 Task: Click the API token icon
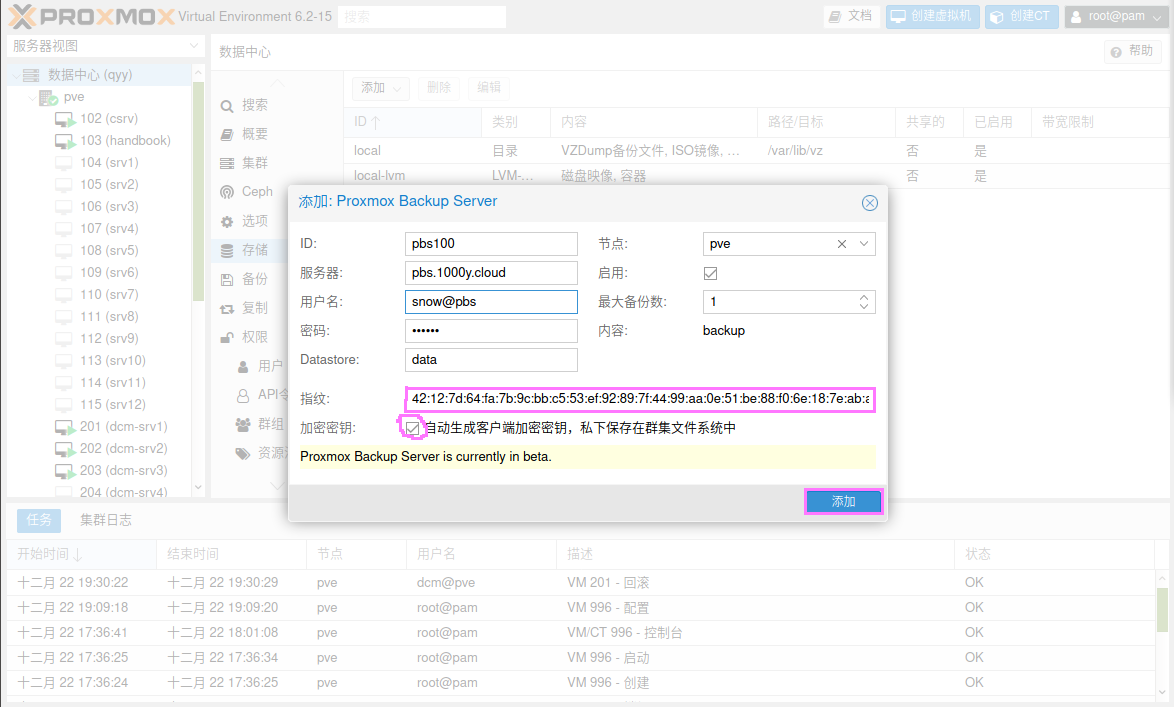[x=243, y=395]
